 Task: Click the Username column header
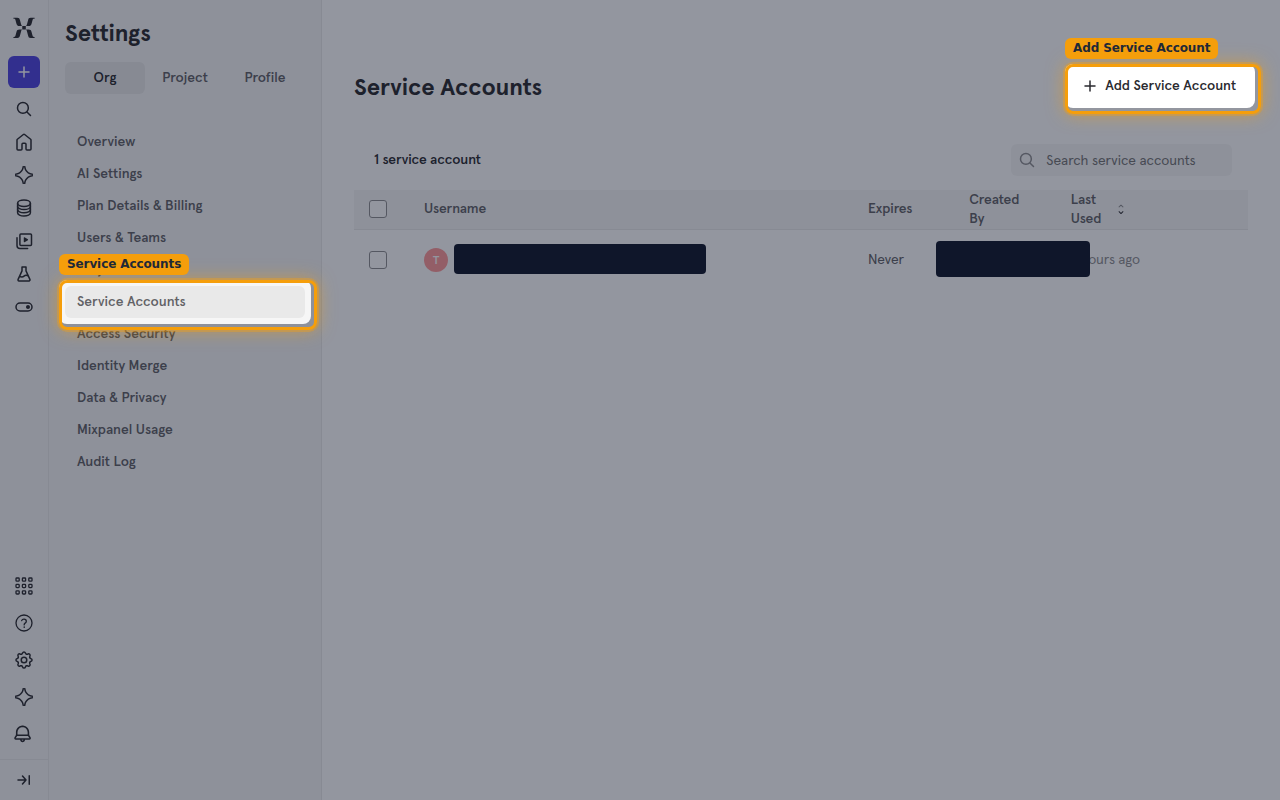click(455, 209)
